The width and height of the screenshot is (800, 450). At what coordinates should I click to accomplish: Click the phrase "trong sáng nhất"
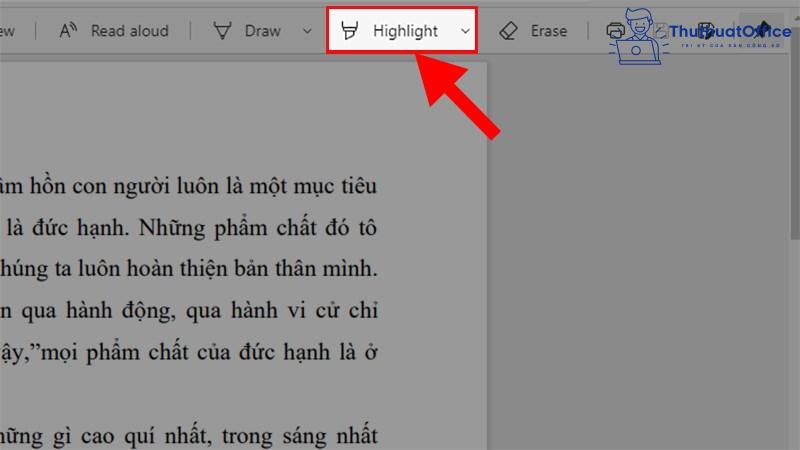point(299,436)
